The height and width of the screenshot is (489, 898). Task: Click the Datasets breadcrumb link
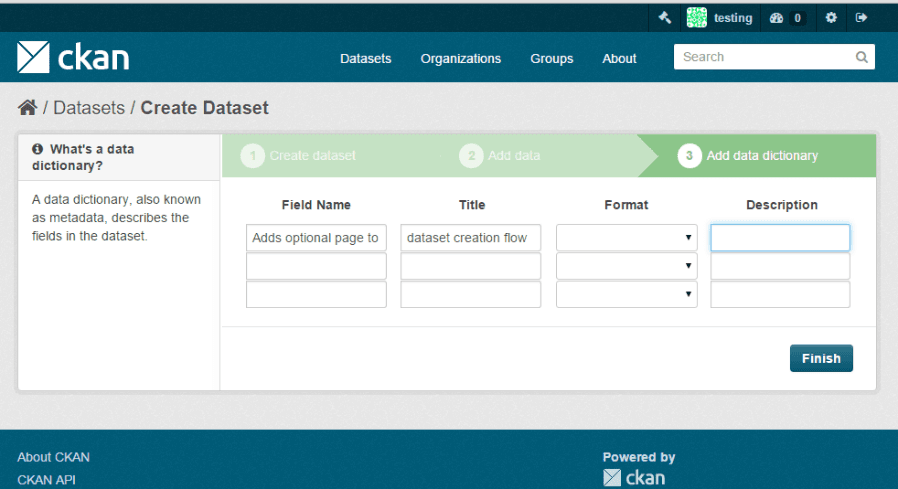pos(89,108)
